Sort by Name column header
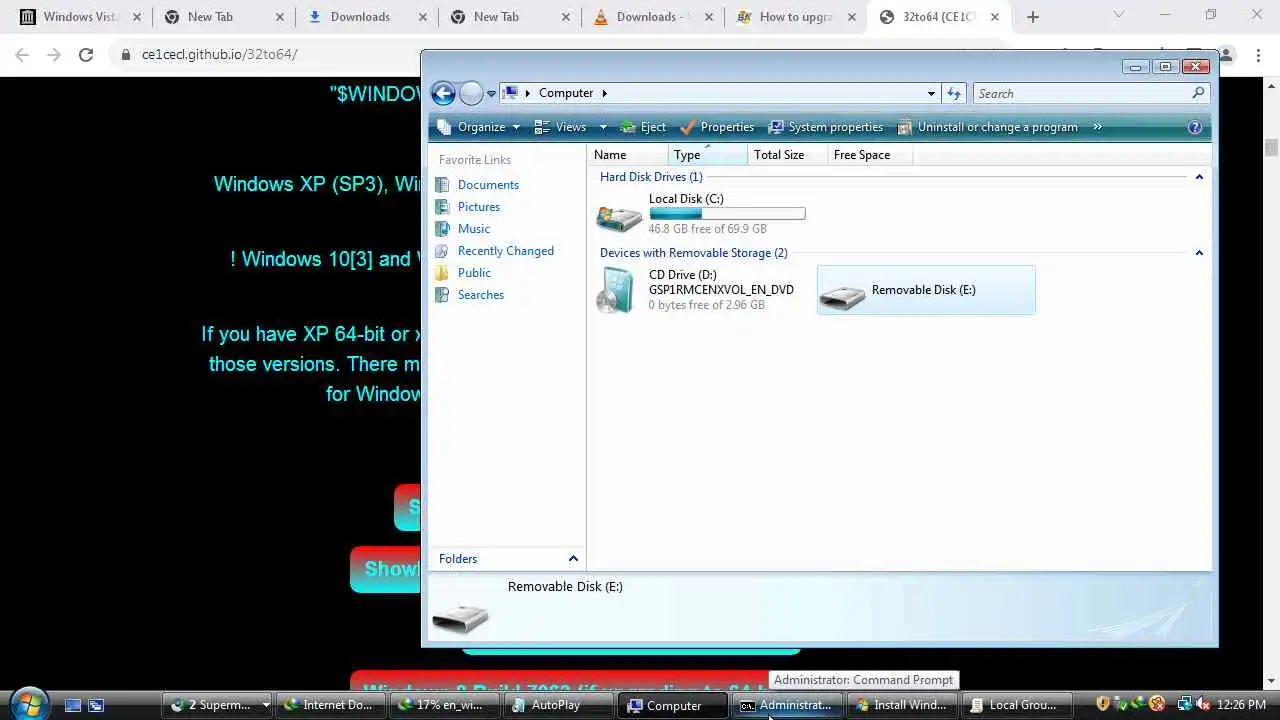The height and width of the screenshot is (720, 1280). 628,155
